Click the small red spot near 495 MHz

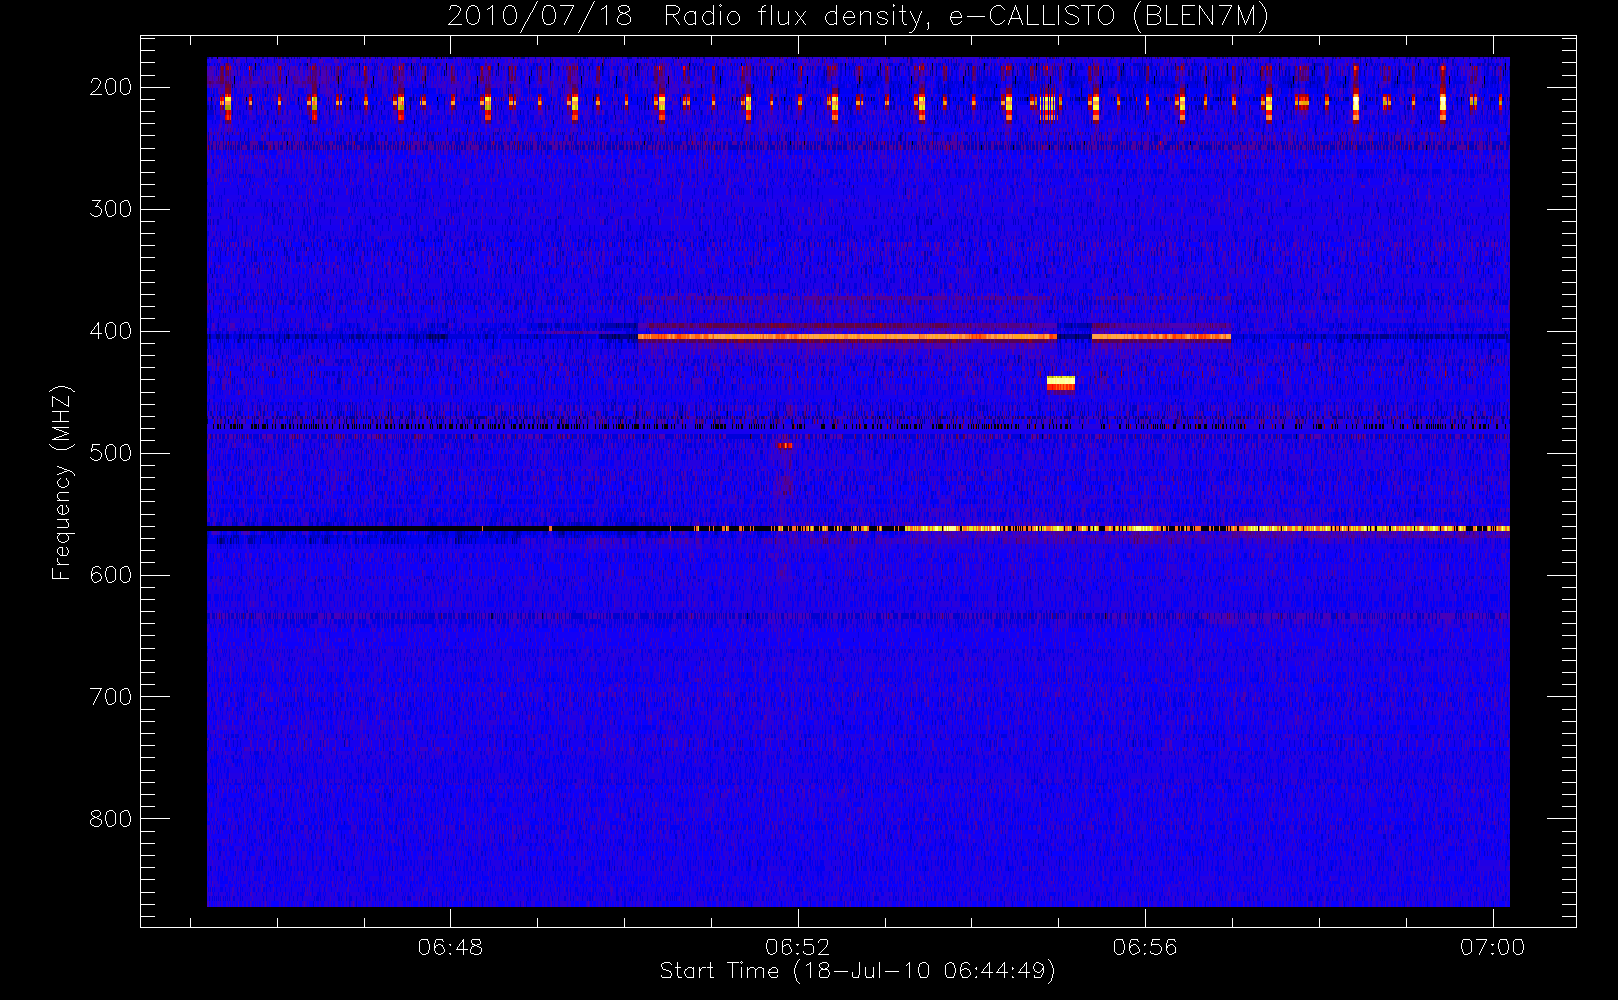coord(785,445)
